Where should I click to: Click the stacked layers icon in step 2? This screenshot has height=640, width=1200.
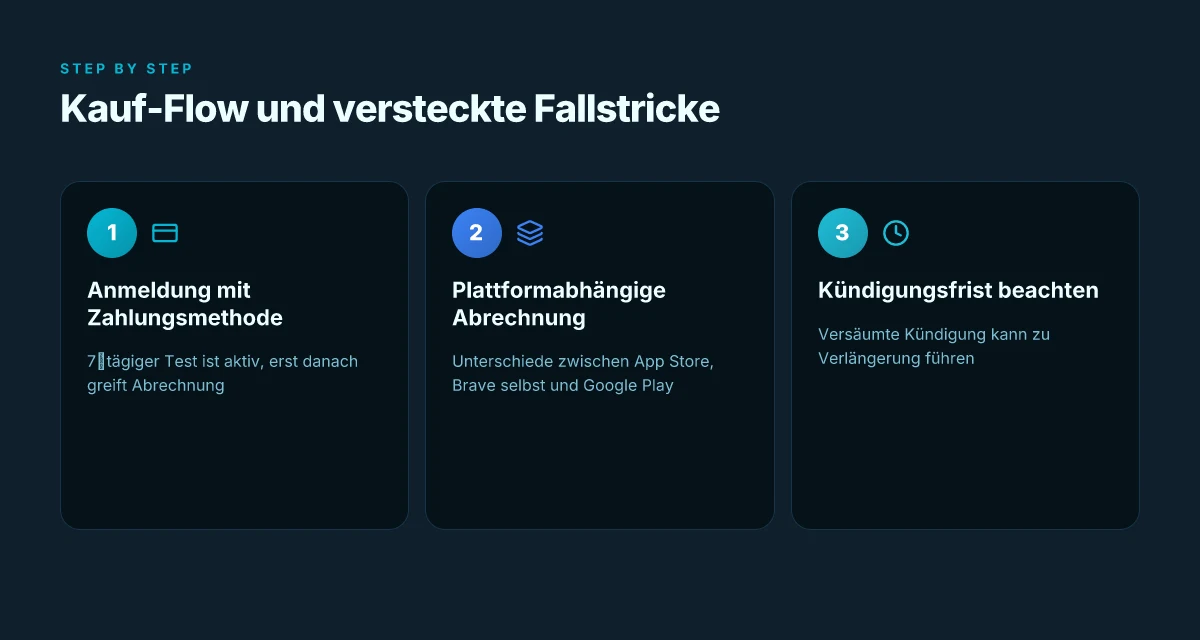pyautogui.click(x=530, y=233)
